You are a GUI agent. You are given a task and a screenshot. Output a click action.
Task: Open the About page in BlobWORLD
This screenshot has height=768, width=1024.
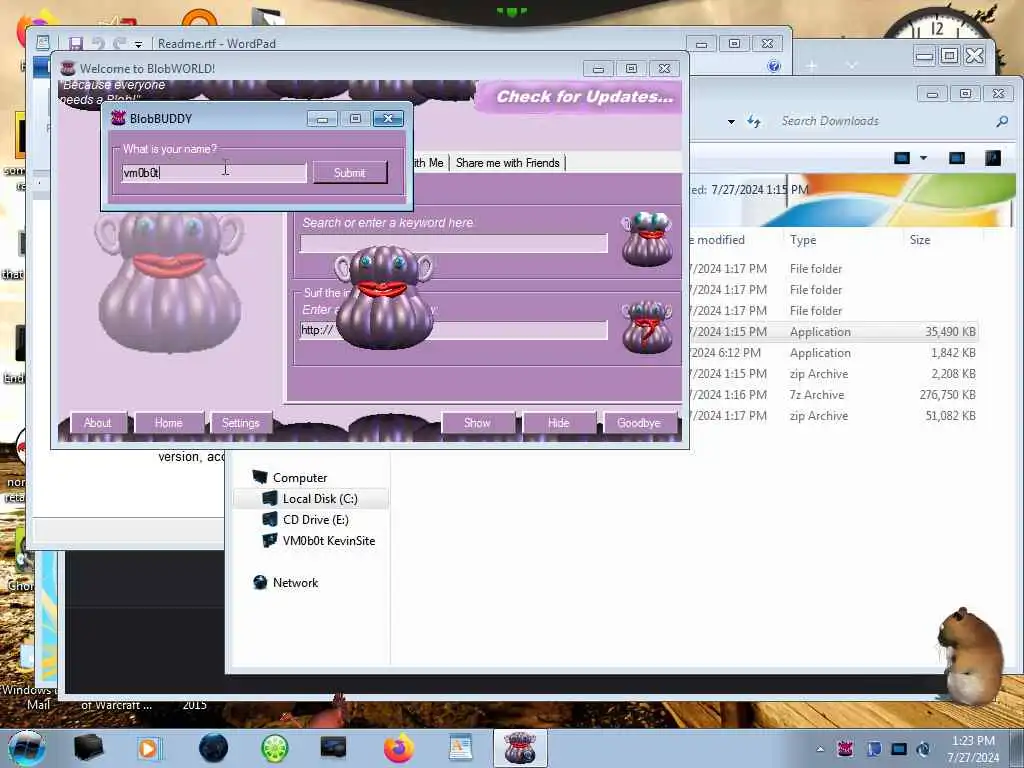97,423
